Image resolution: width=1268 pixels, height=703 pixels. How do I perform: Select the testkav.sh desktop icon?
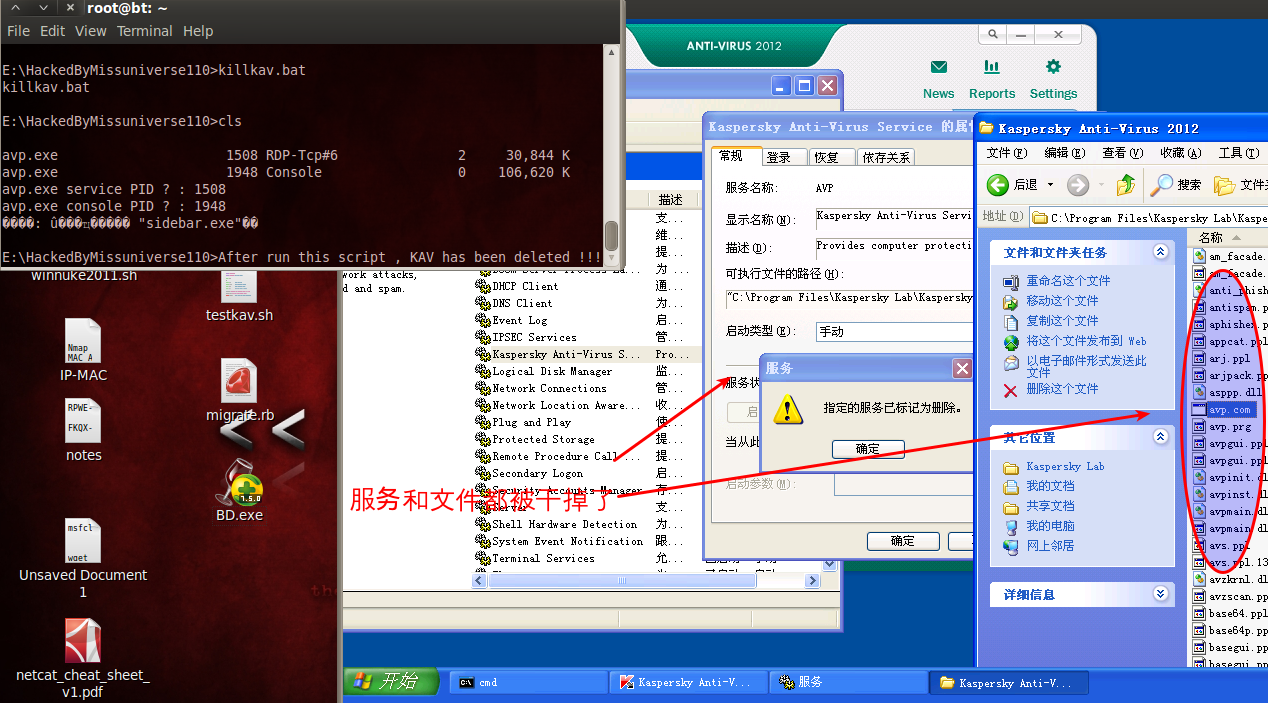click(240, 297)
